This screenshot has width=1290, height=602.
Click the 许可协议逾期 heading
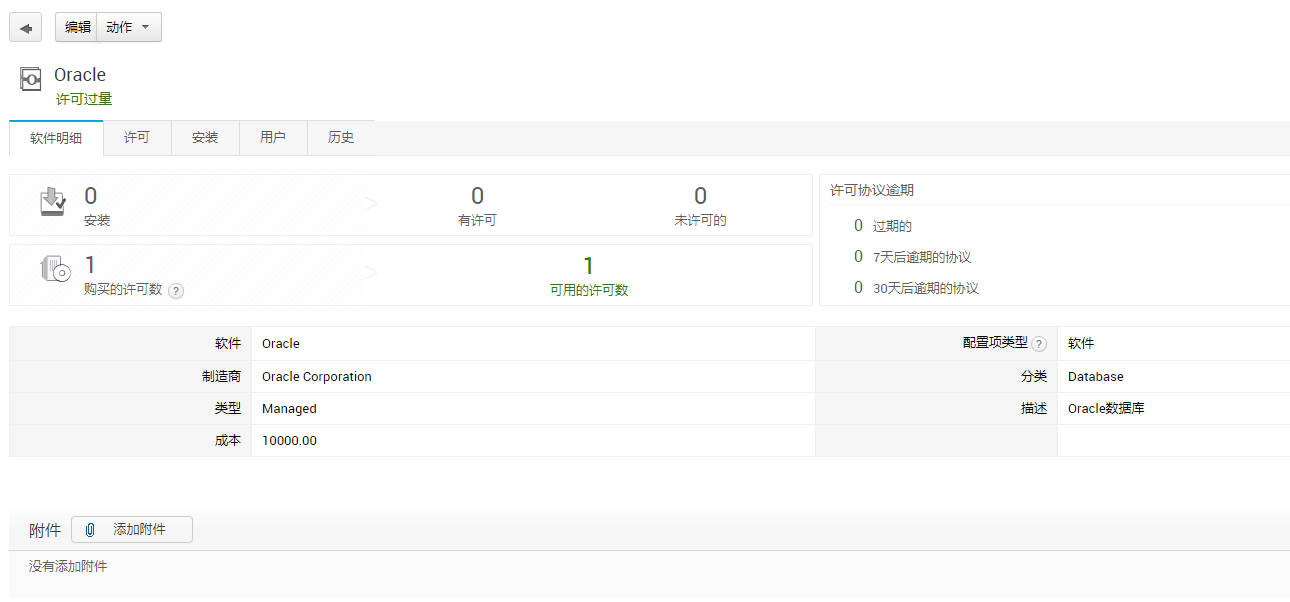coord(872,190)
